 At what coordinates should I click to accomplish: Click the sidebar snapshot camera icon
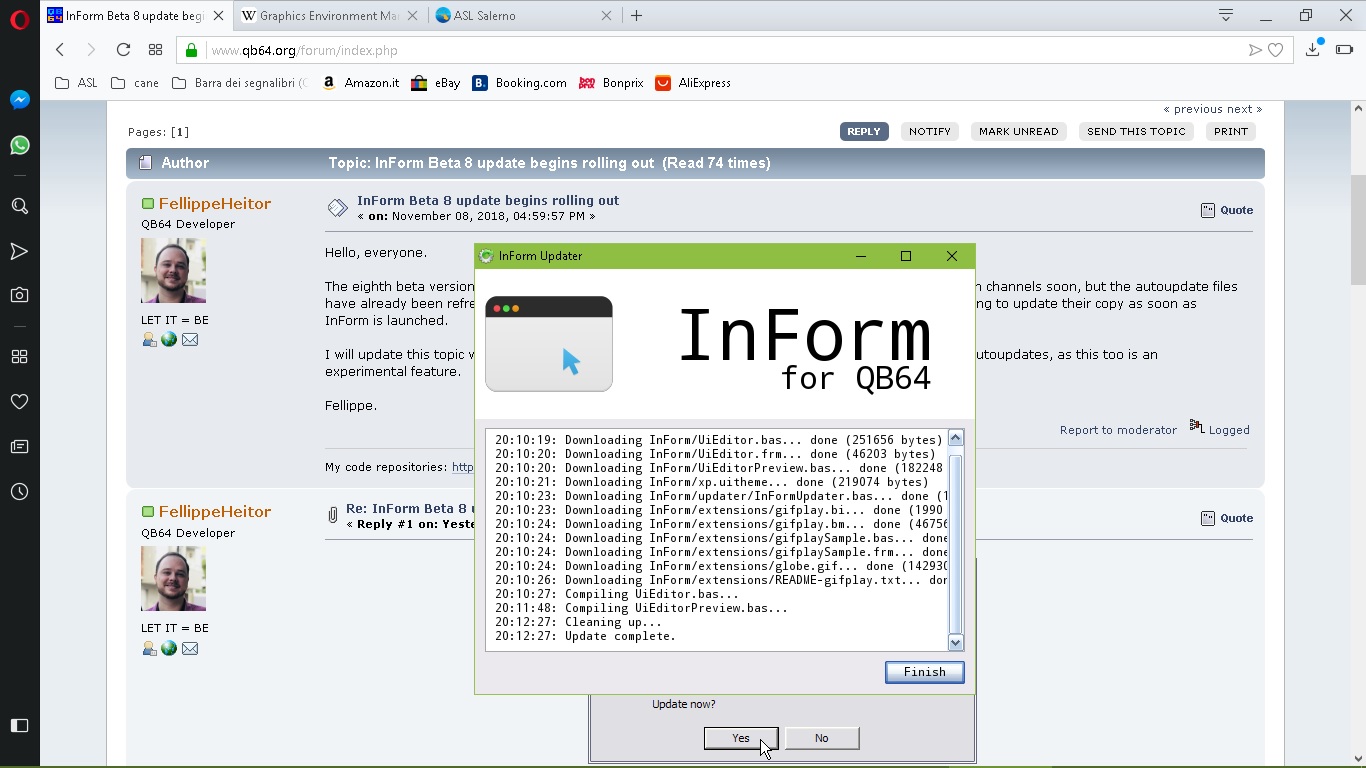(x=19, y=295)
